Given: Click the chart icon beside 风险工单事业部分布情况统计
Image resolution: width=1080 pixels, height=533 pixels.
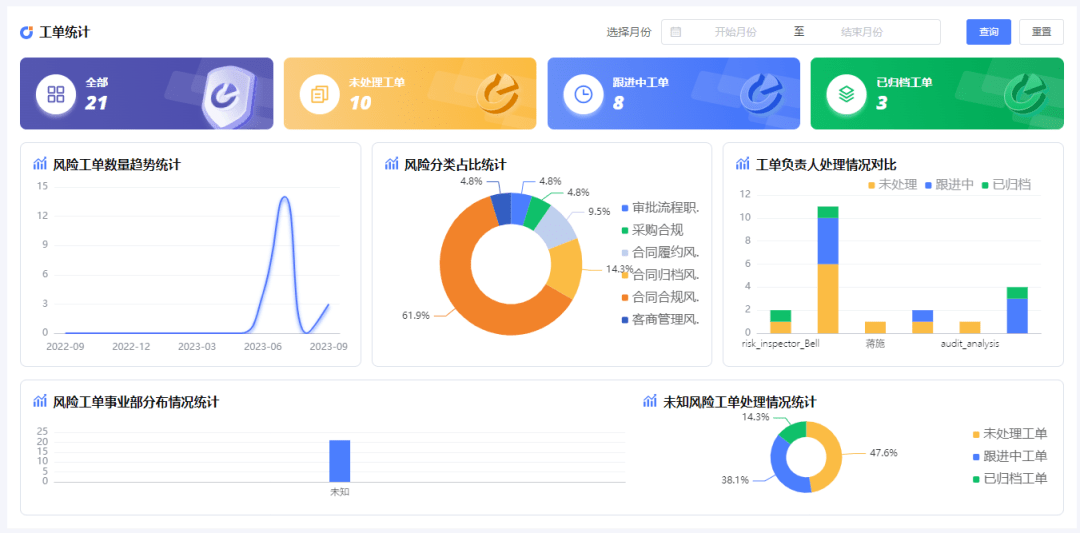Looking at the screenshot, I should [x=39, y=401].
